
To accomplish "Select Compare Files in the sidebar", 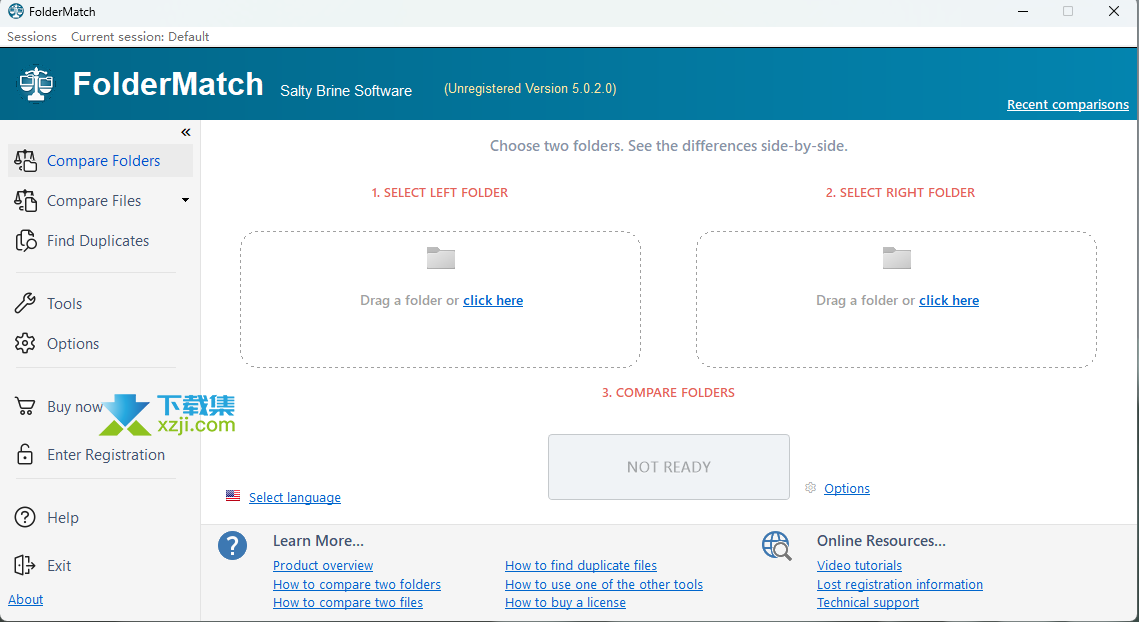I will tap(94, 201).
